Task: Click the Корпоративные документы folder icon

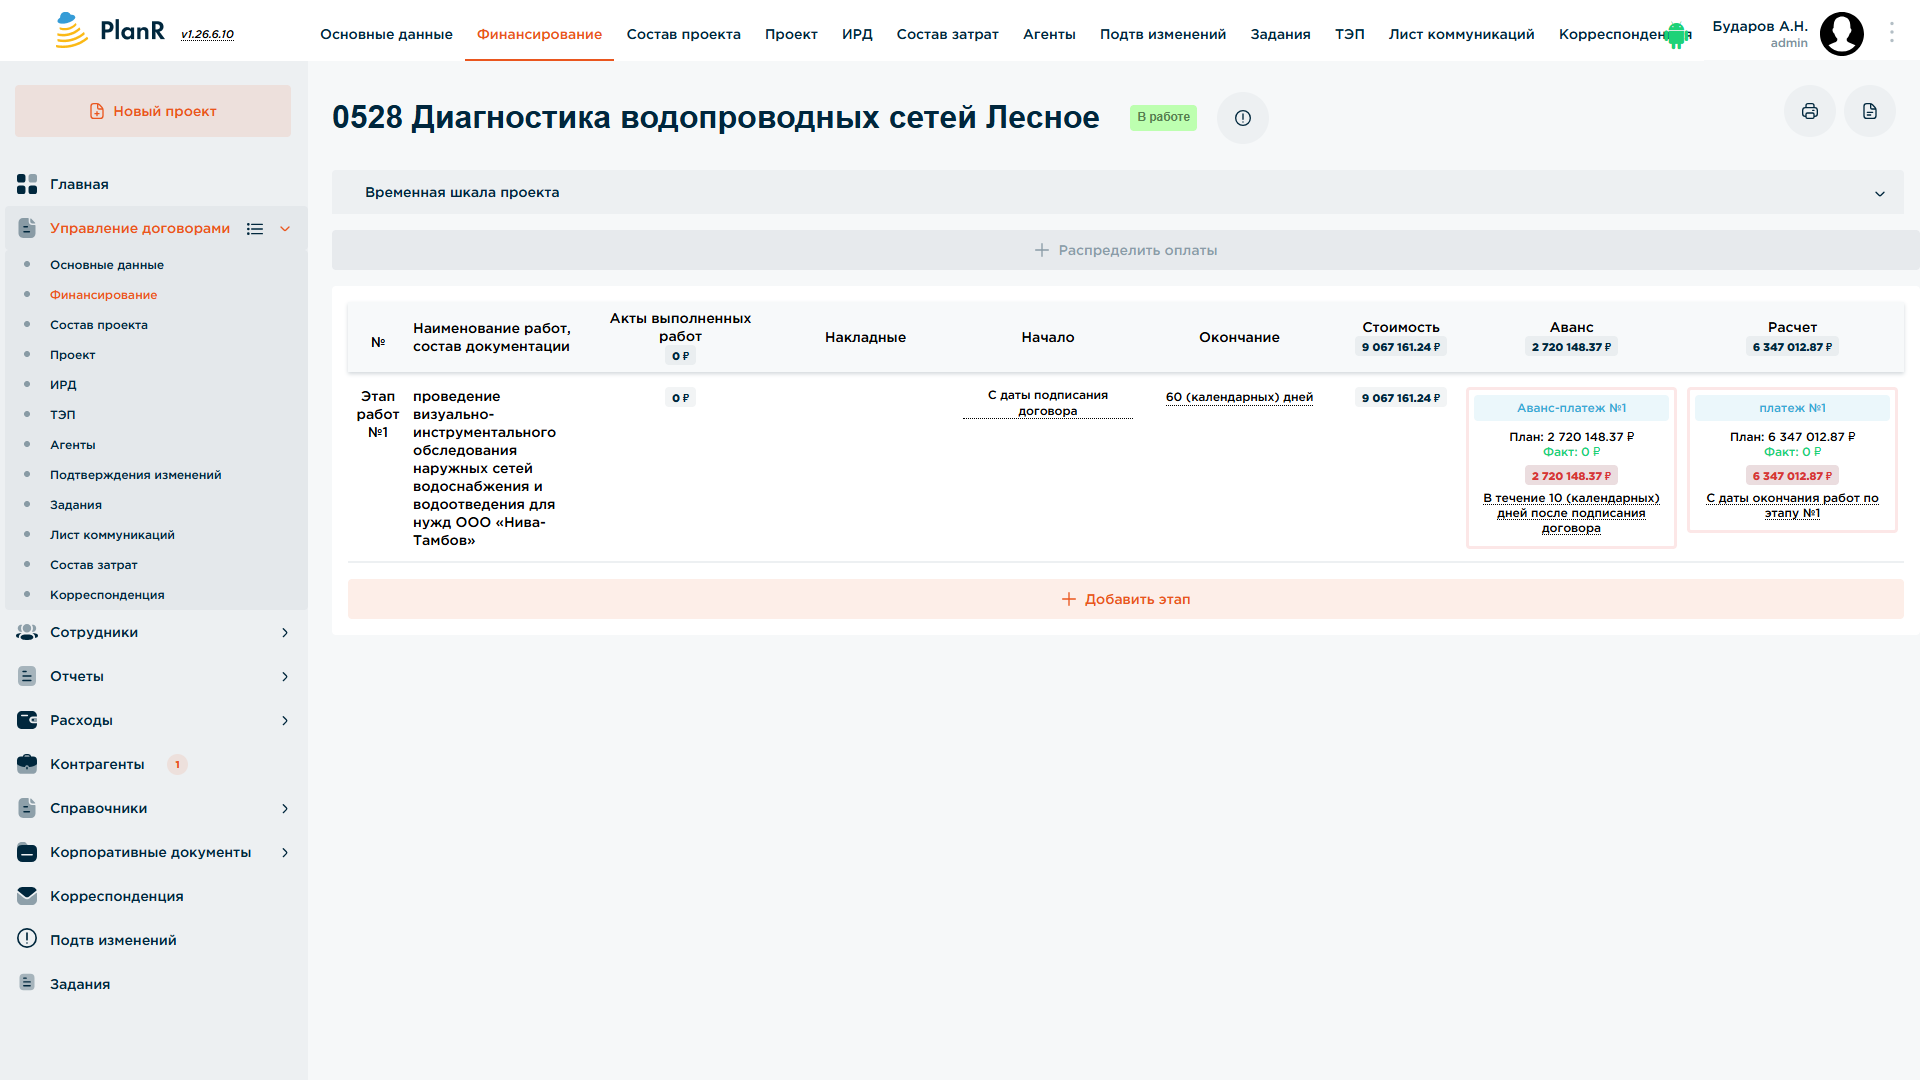Action: pos(27,852)
